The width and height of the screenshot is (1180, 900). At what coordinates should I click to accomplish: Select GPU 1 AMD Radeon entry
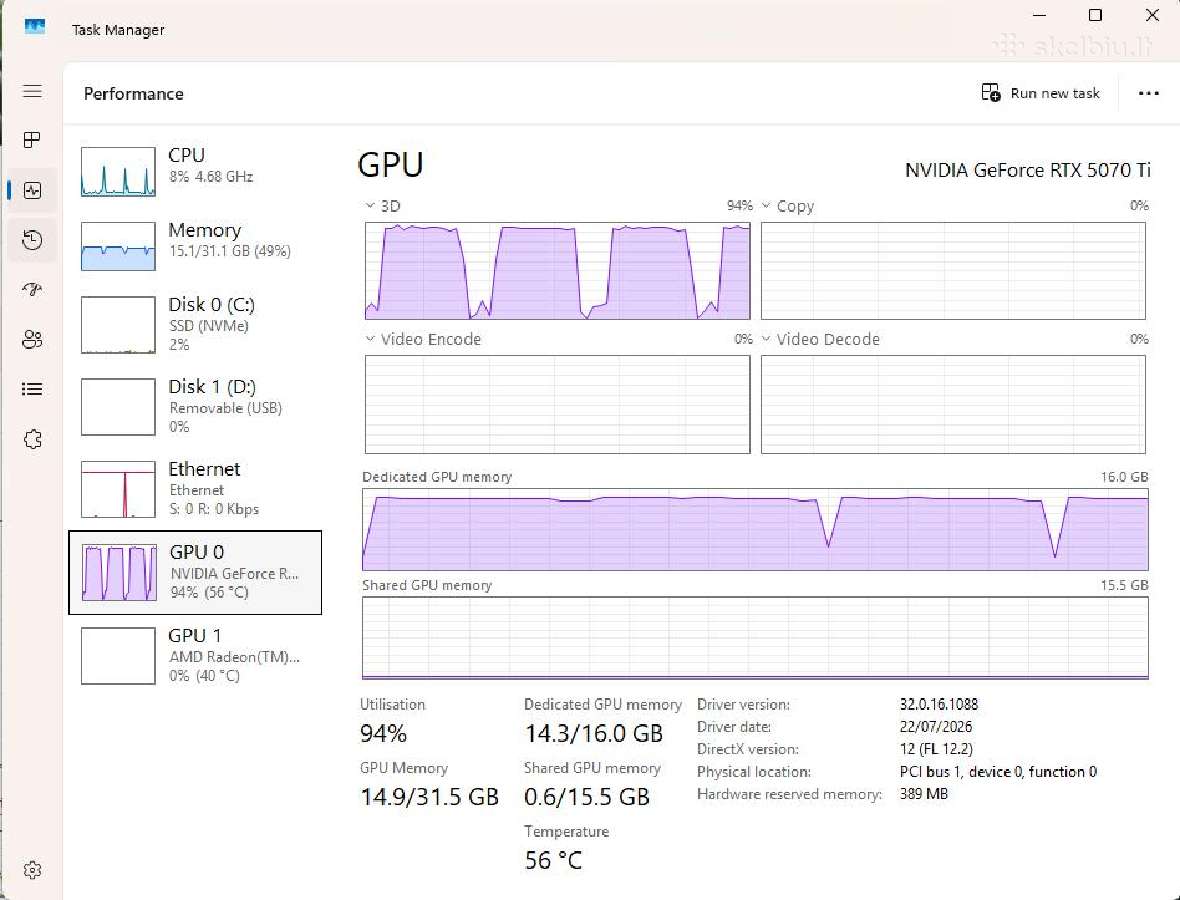pos(195,655)
